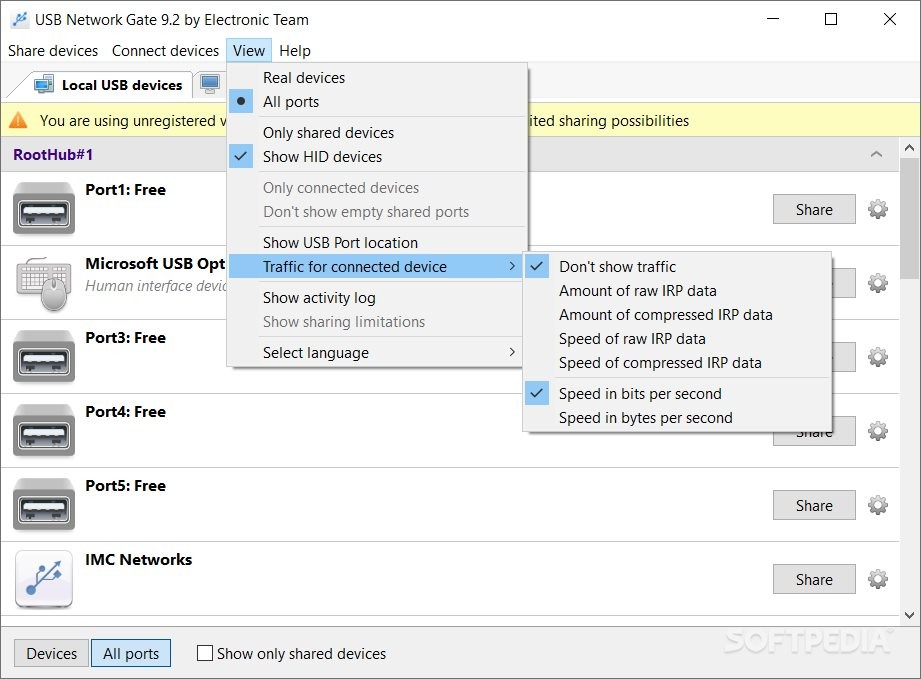Image resolution: width=921 pixels, height=679 pixels.
Task: Toggle Show HID devices menu option
Action: [377, 157]
